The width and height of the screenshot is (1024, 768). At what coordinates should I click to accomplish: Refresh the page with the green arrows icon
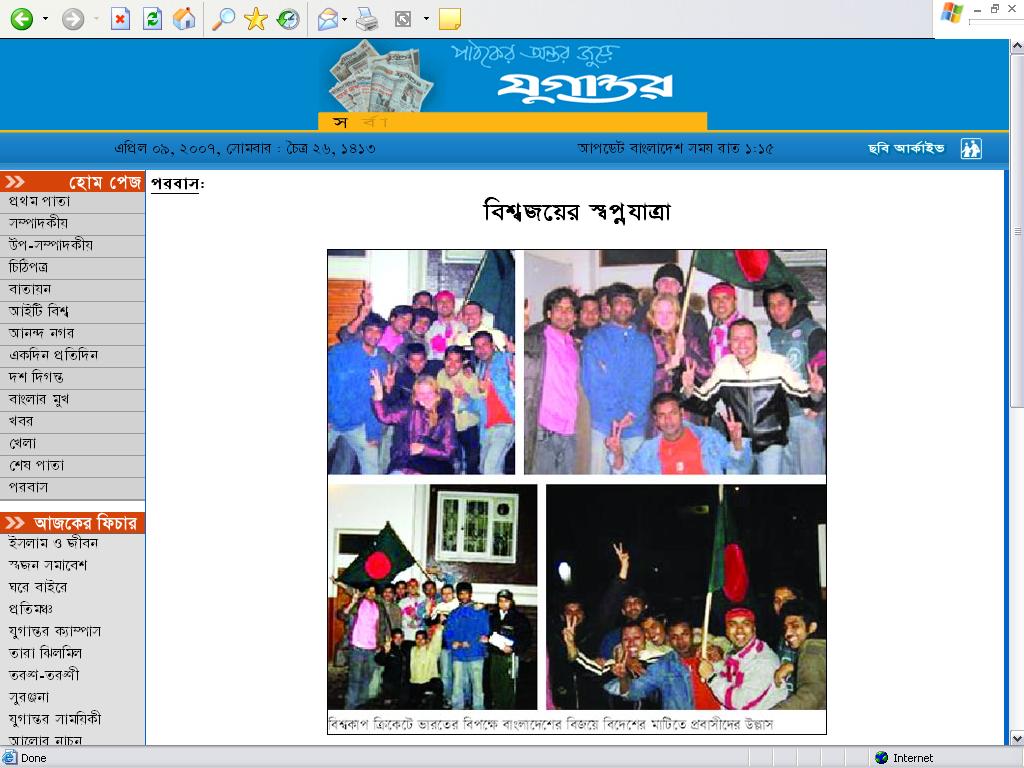(x=152, y=19)
